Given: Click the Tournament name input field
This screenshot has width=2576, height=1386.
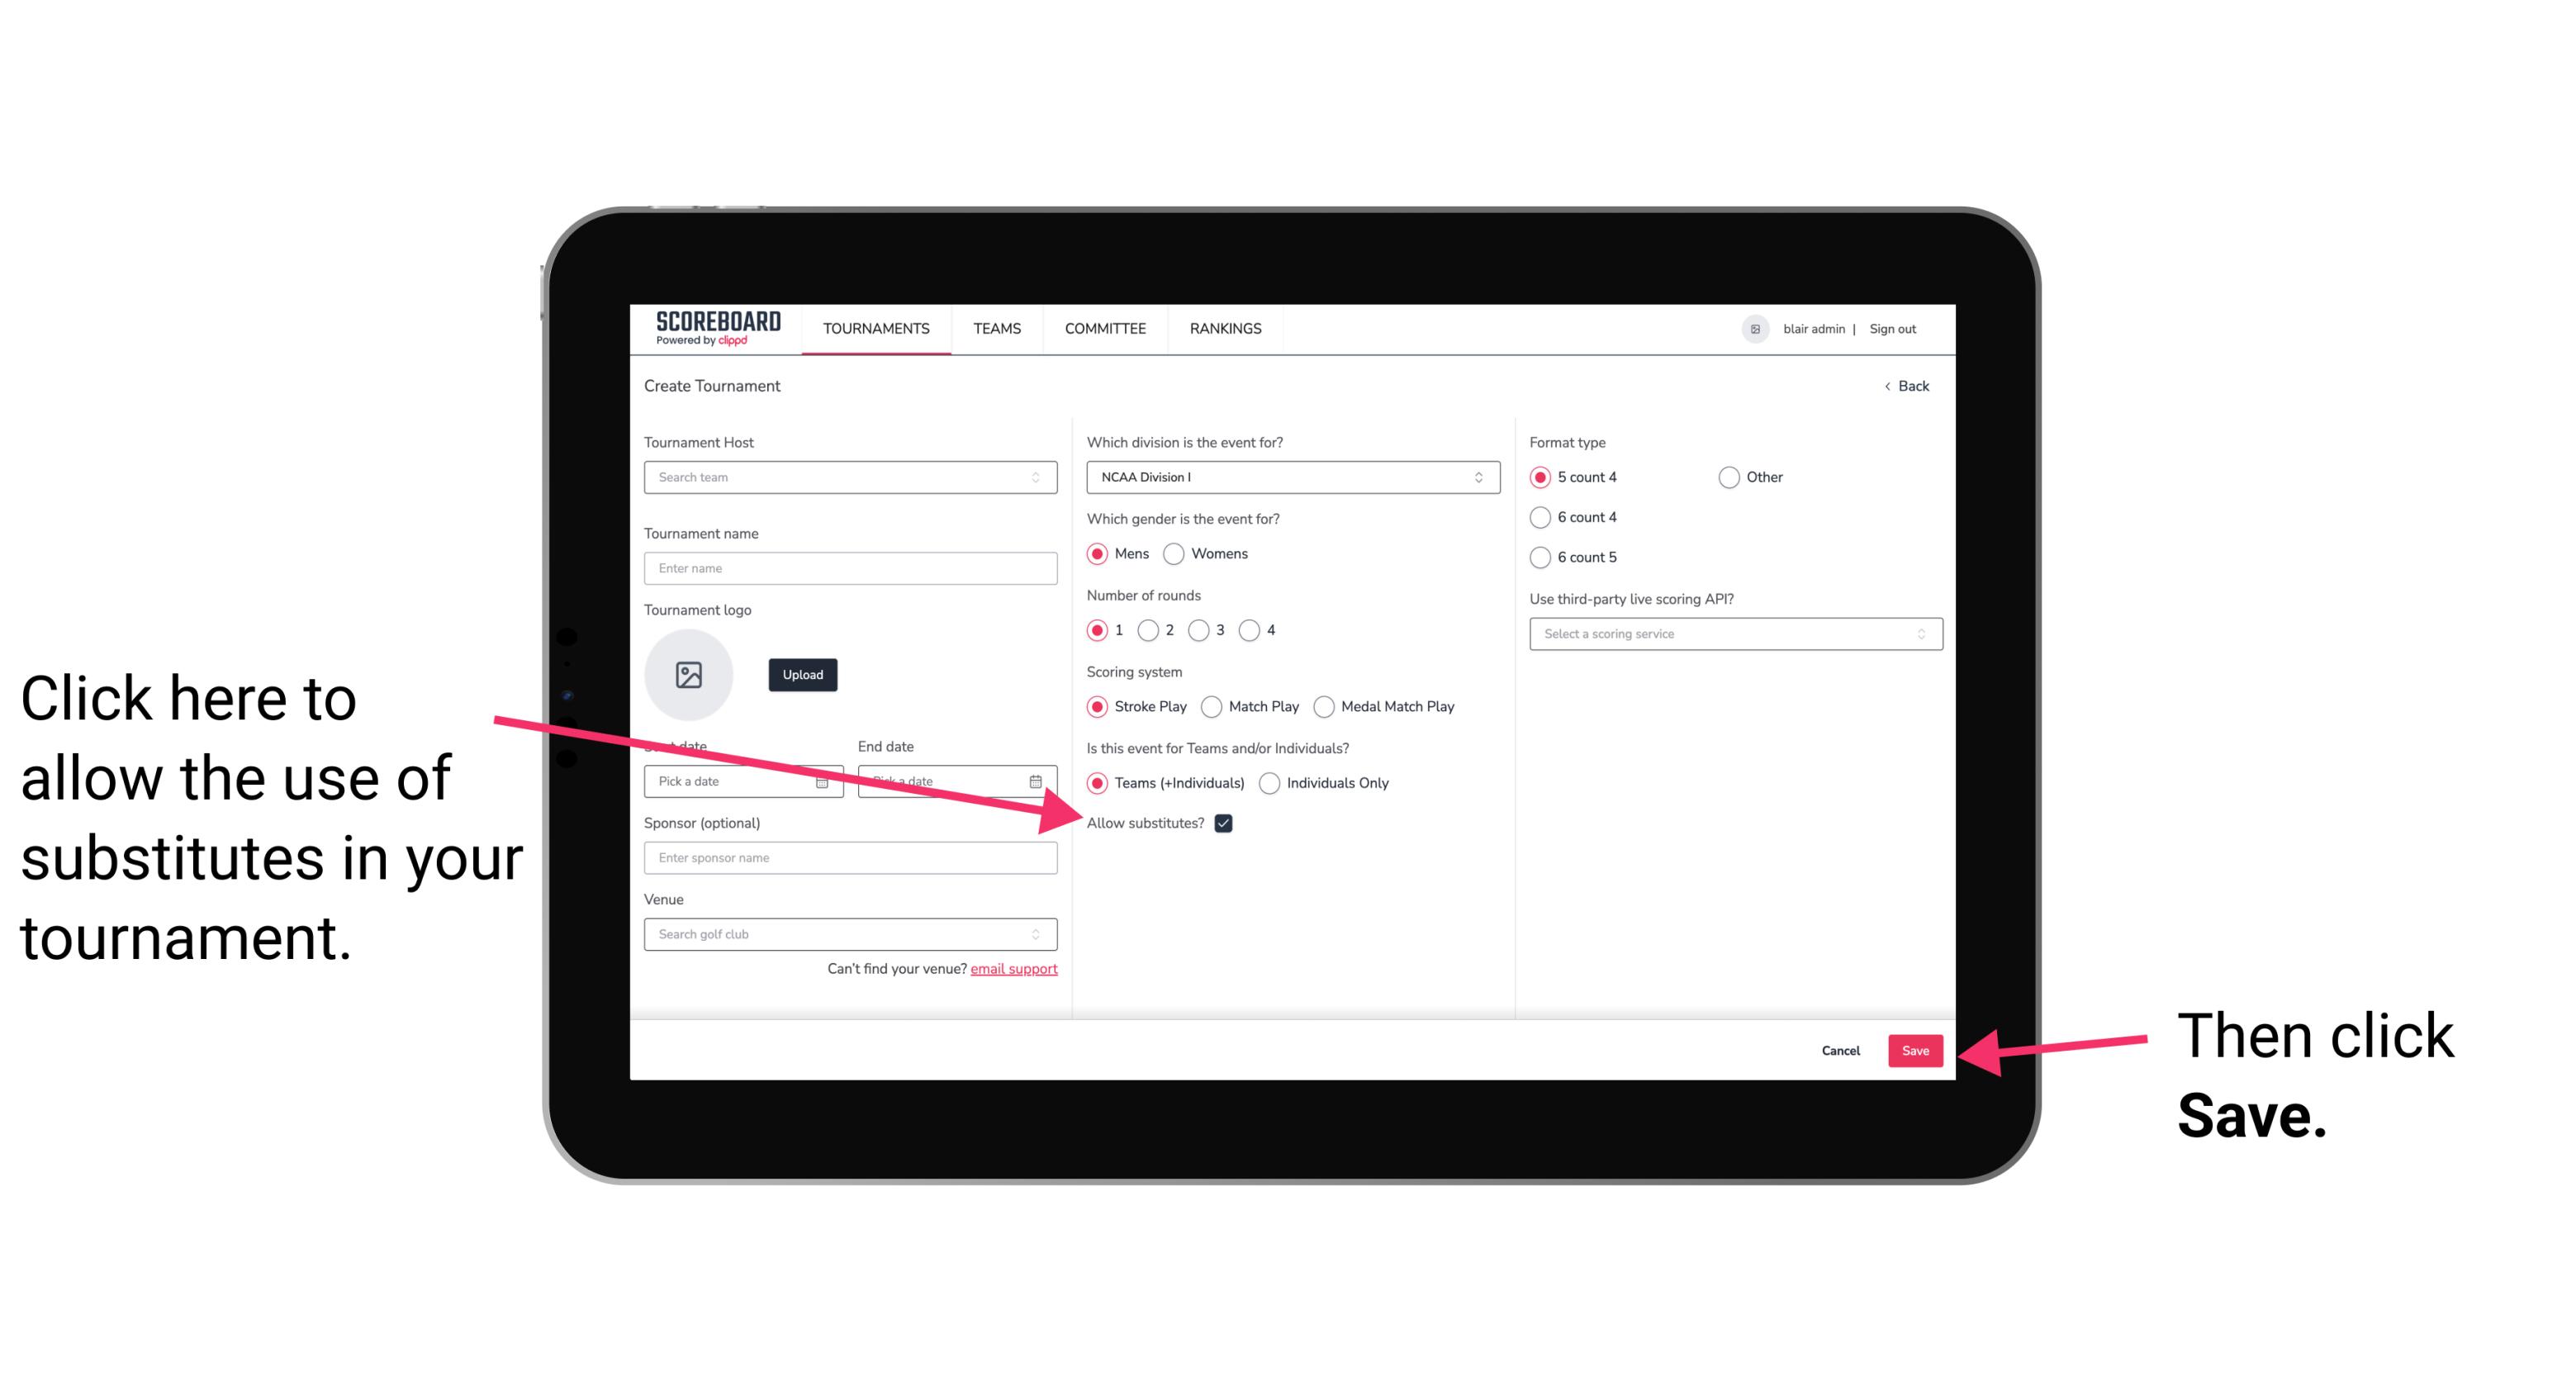Looking at the screenshot, I should pyautogui.click(x=850, y=568).
